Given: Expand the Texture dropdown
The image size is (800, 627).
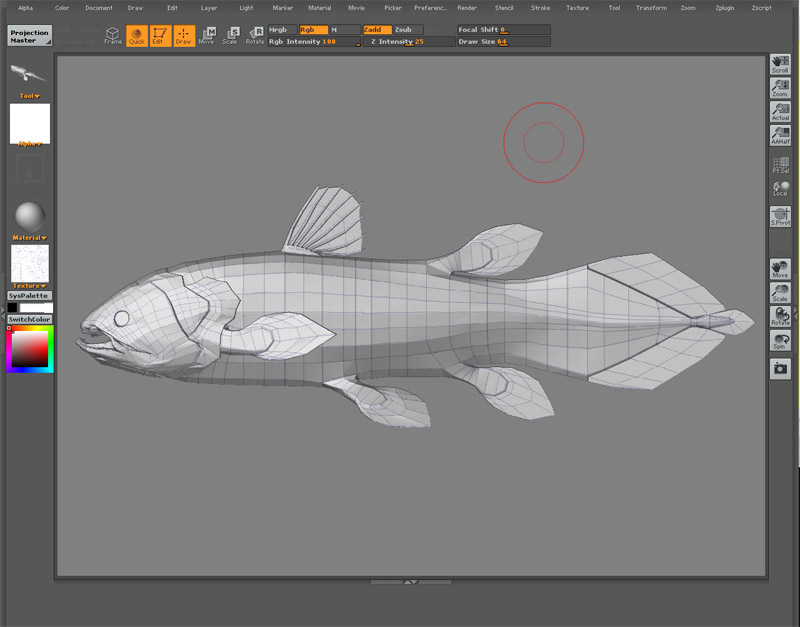Looking at the screenshot, I should [x=29, y=286].
